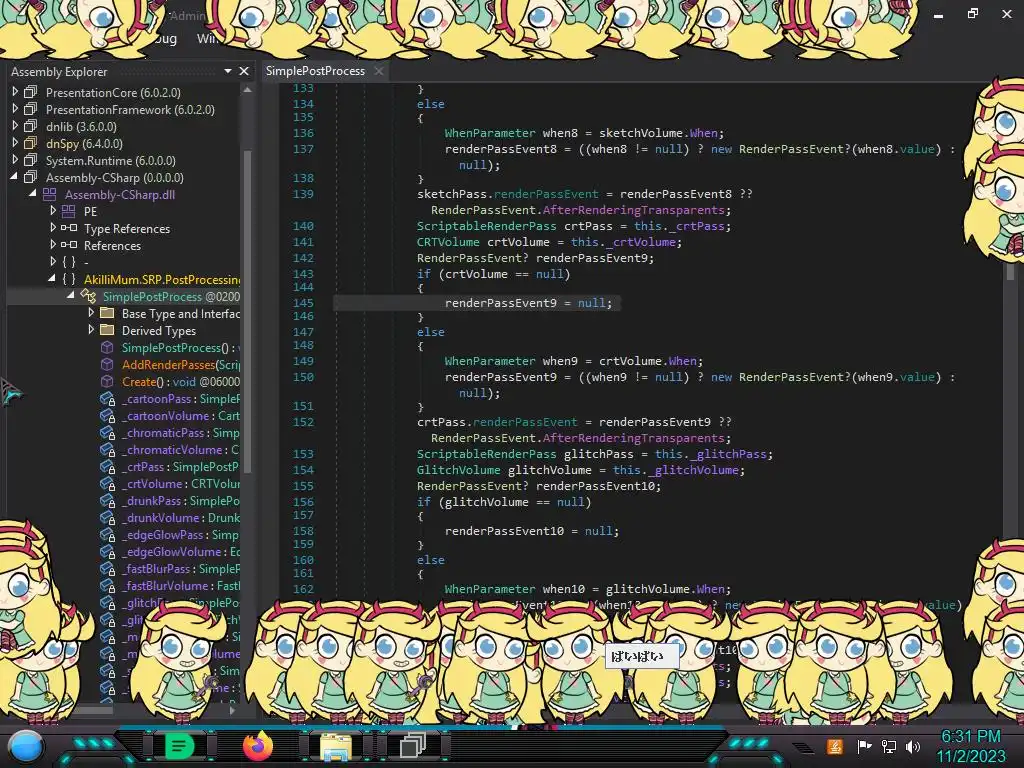The width and height of the screenshot is (1024, 768).
Task: Expand the PresentationCore (6.0.2.0) assembly
Action: pos(15,92)
